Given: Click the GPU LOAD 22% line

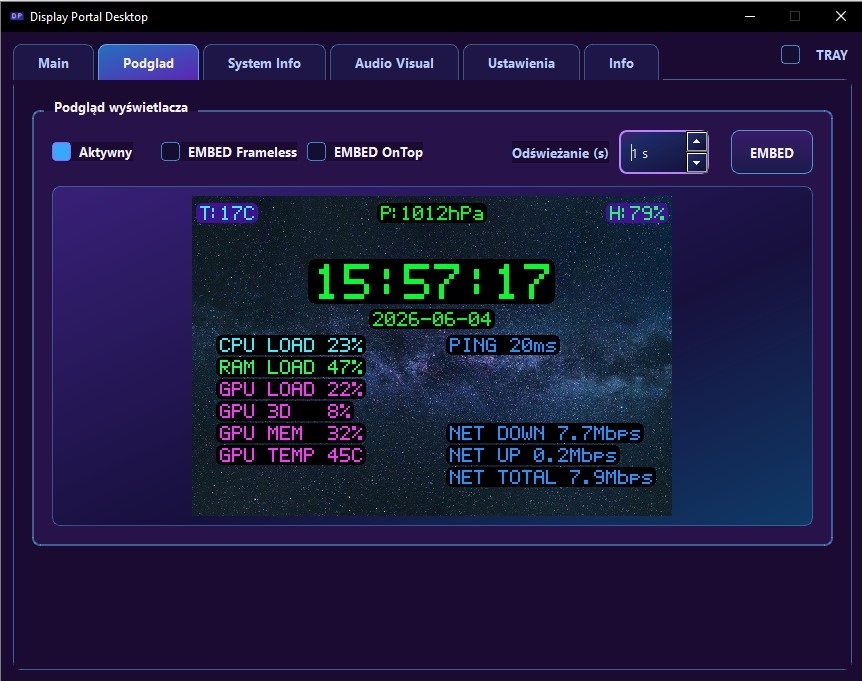Looking at the screenshot, I should tap(291, 389).
